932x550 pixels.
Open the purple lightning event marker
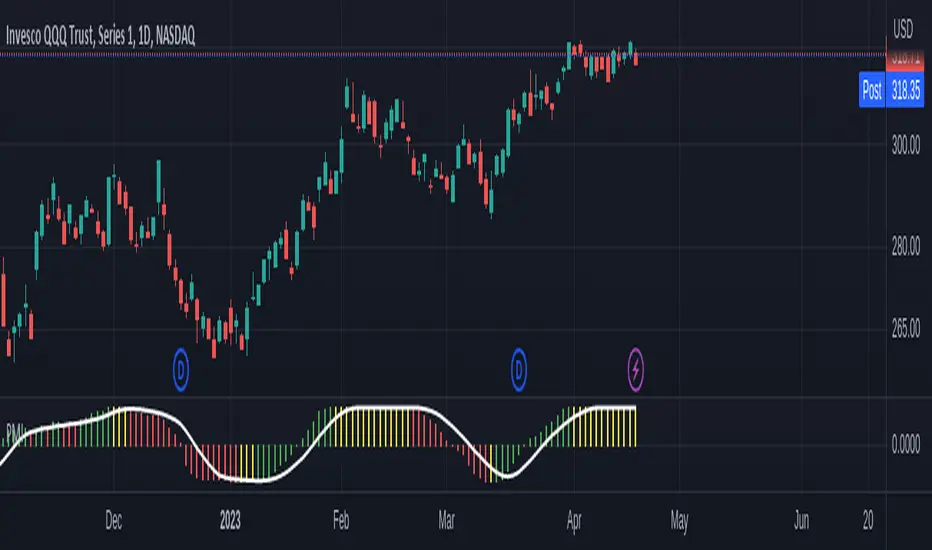[635, 370]
